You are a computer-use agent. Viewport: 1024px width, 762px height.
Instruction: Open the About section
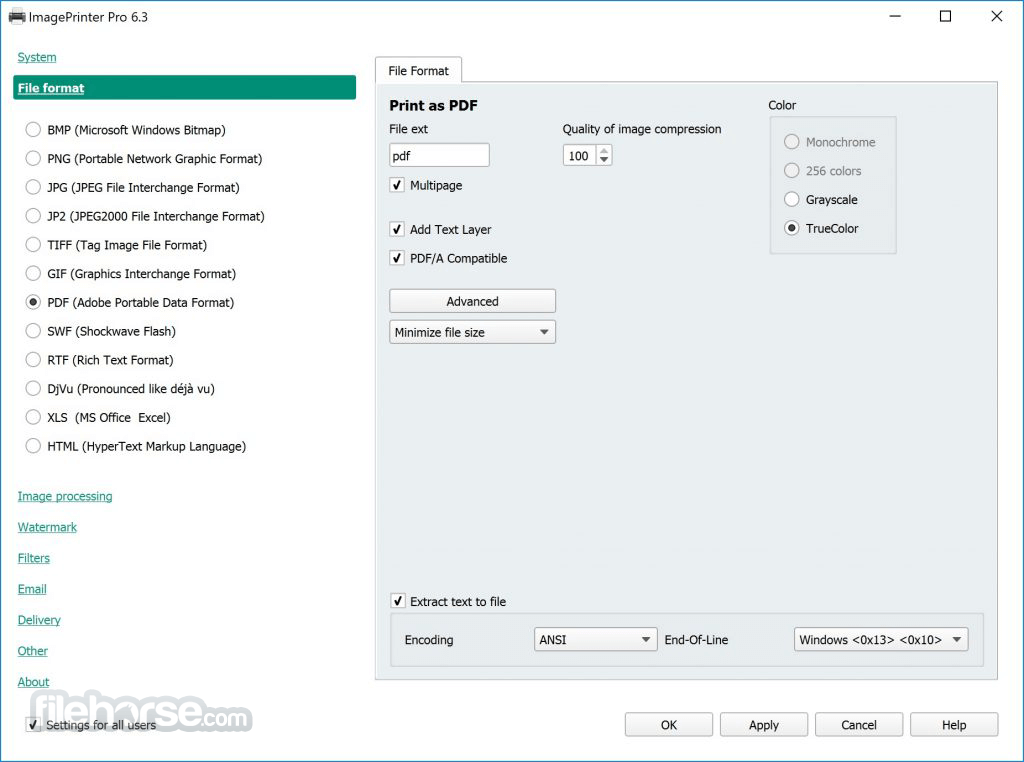coord(33,682)
